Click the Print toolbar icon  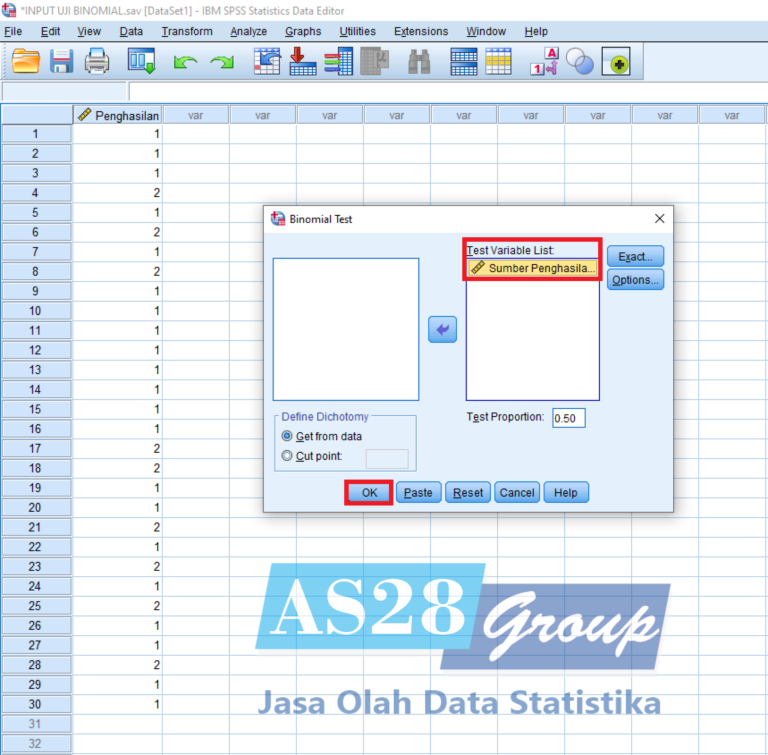point(97,63)
